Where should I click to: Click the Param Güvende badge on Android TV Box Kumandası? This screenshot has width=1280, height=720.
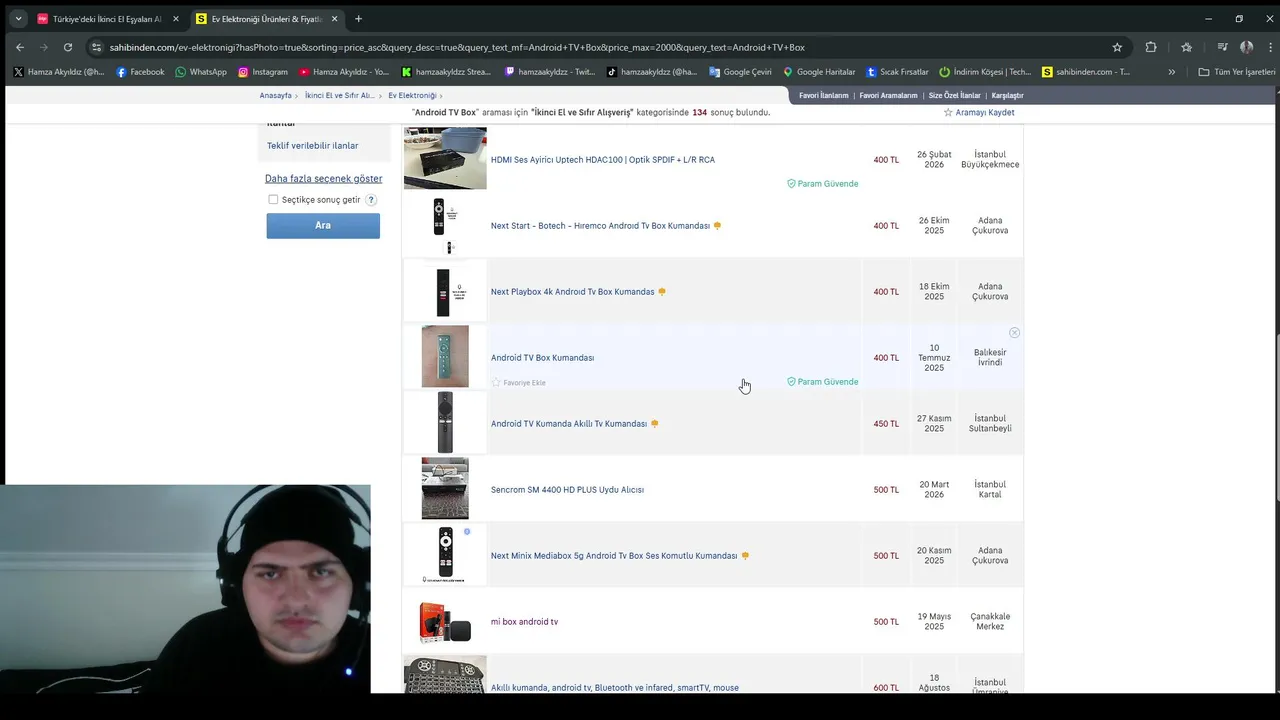(822, 382)
